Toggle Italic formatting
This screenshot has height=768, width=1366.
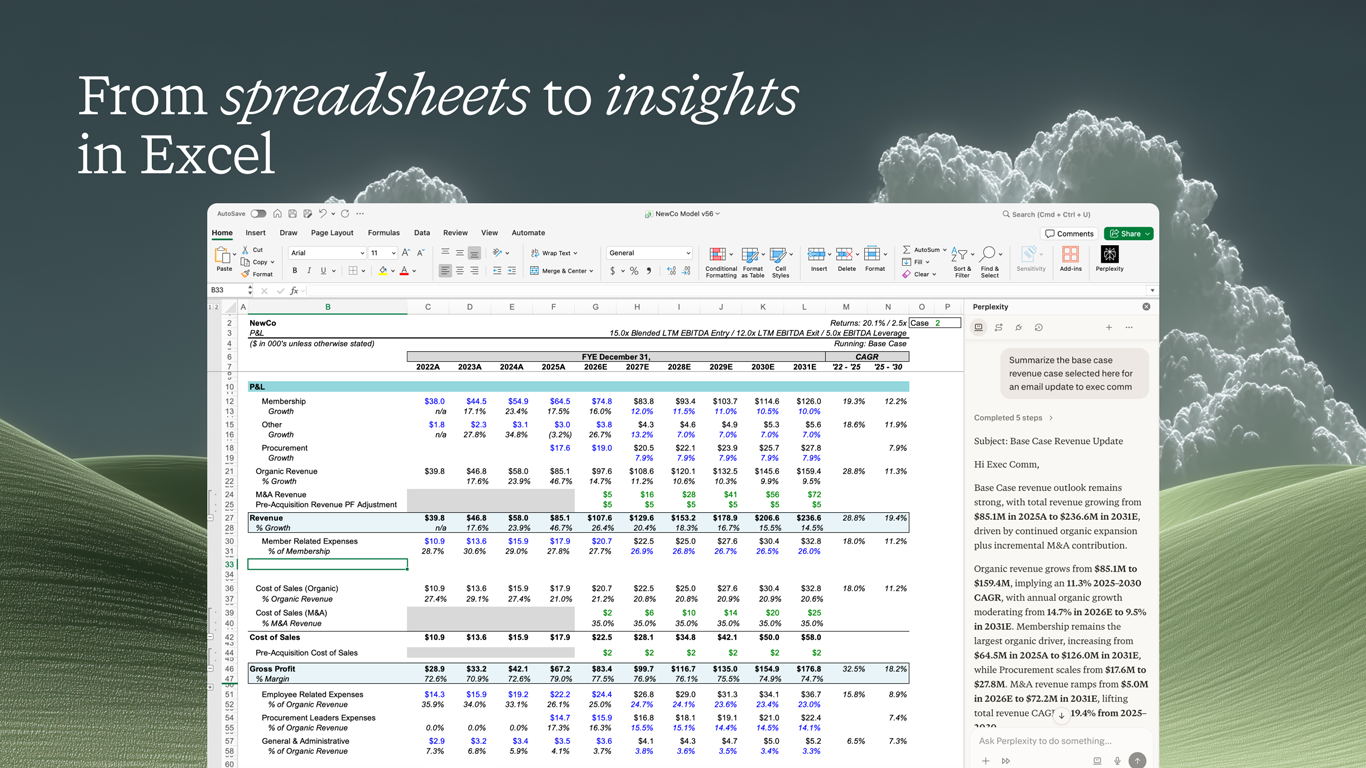coord(309,271)
